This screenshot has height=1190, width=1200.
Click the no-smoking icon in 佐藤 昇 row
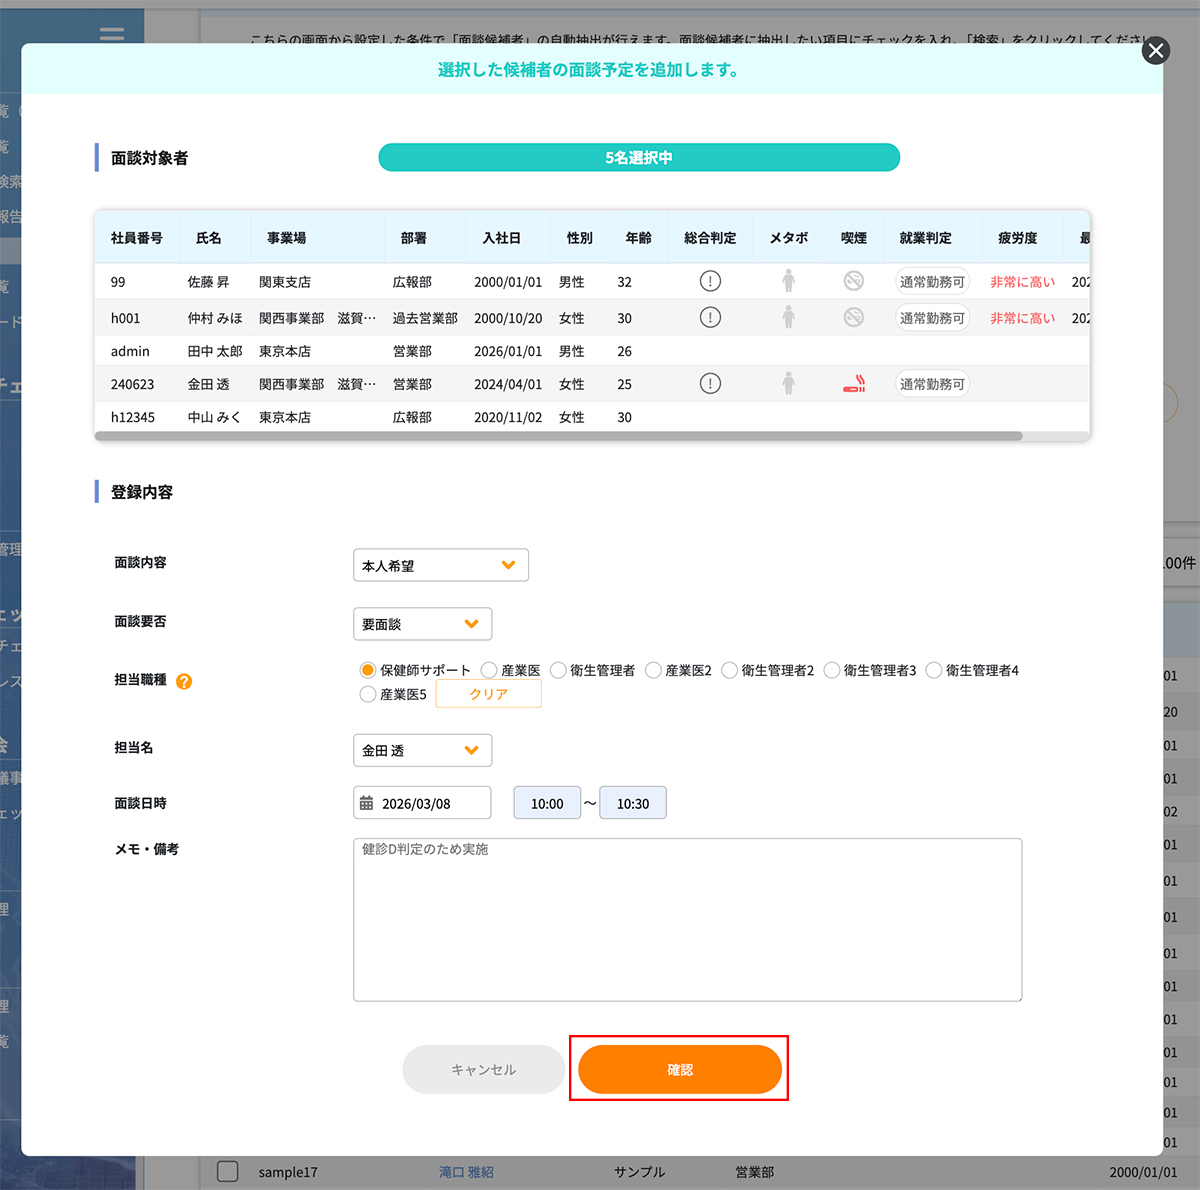pyautogui.click(x=854, y=281)
